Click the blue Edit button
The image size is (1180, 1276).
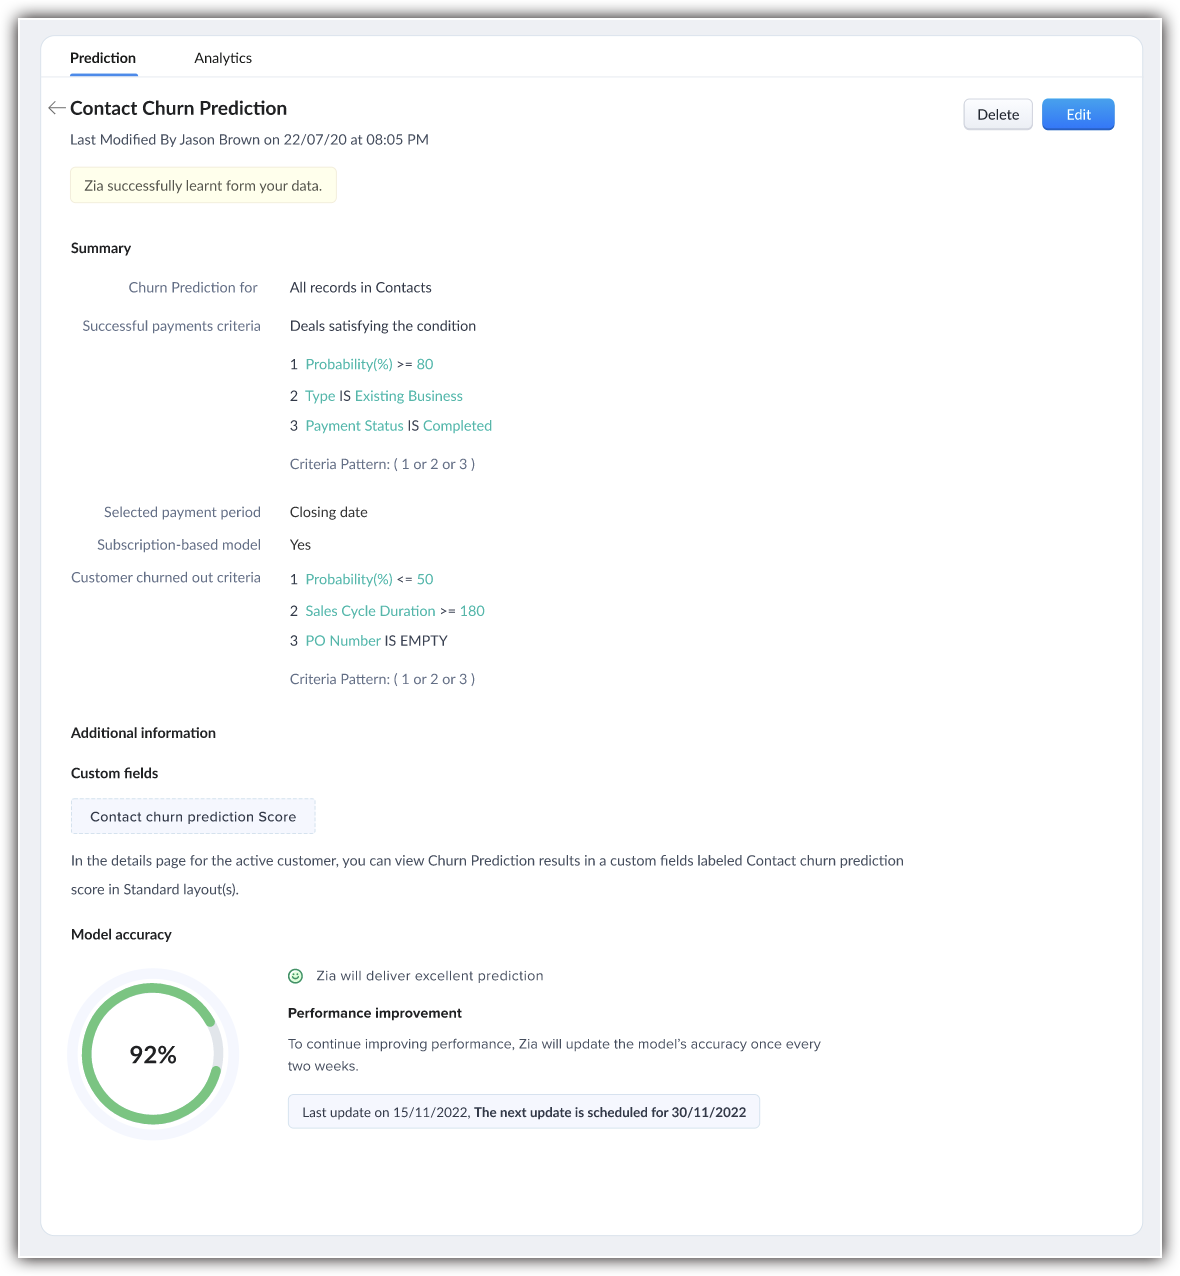click(1078, 115)
